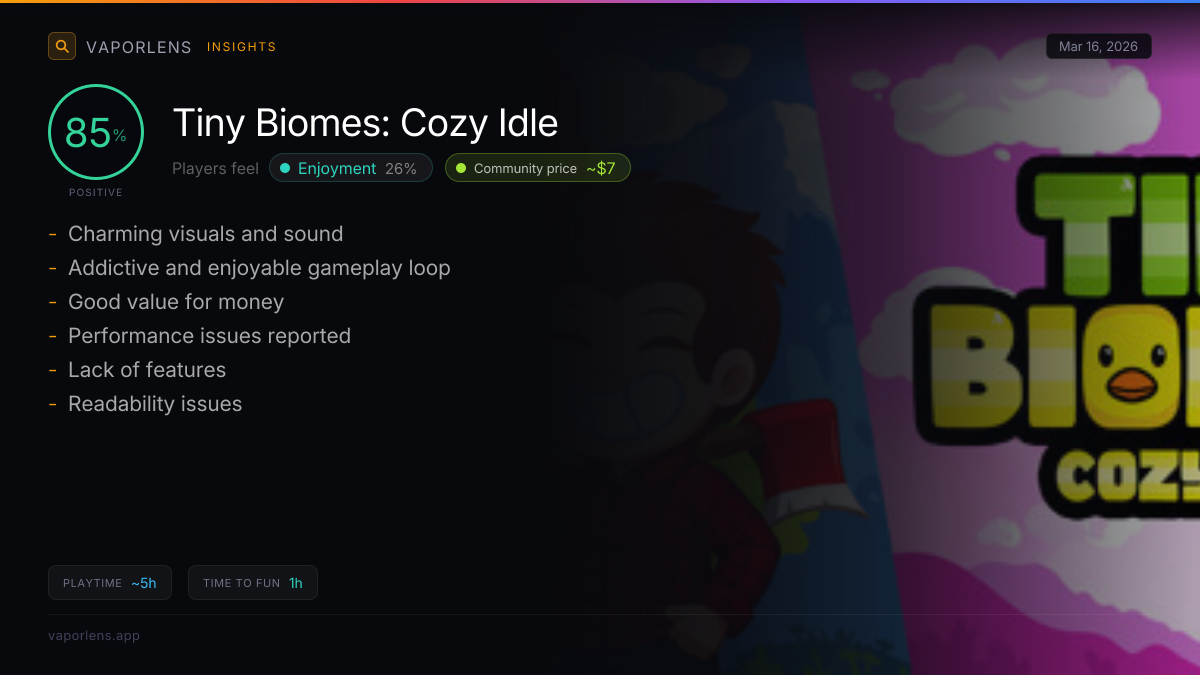Select Charming visuals and sound insight
This screenshot has height=675, width=1200.
tap(205, 234)
